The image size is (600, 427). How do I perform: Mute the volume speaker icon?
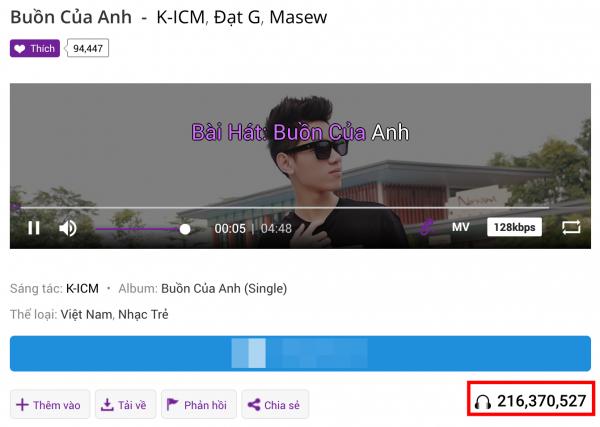point(68,228)
